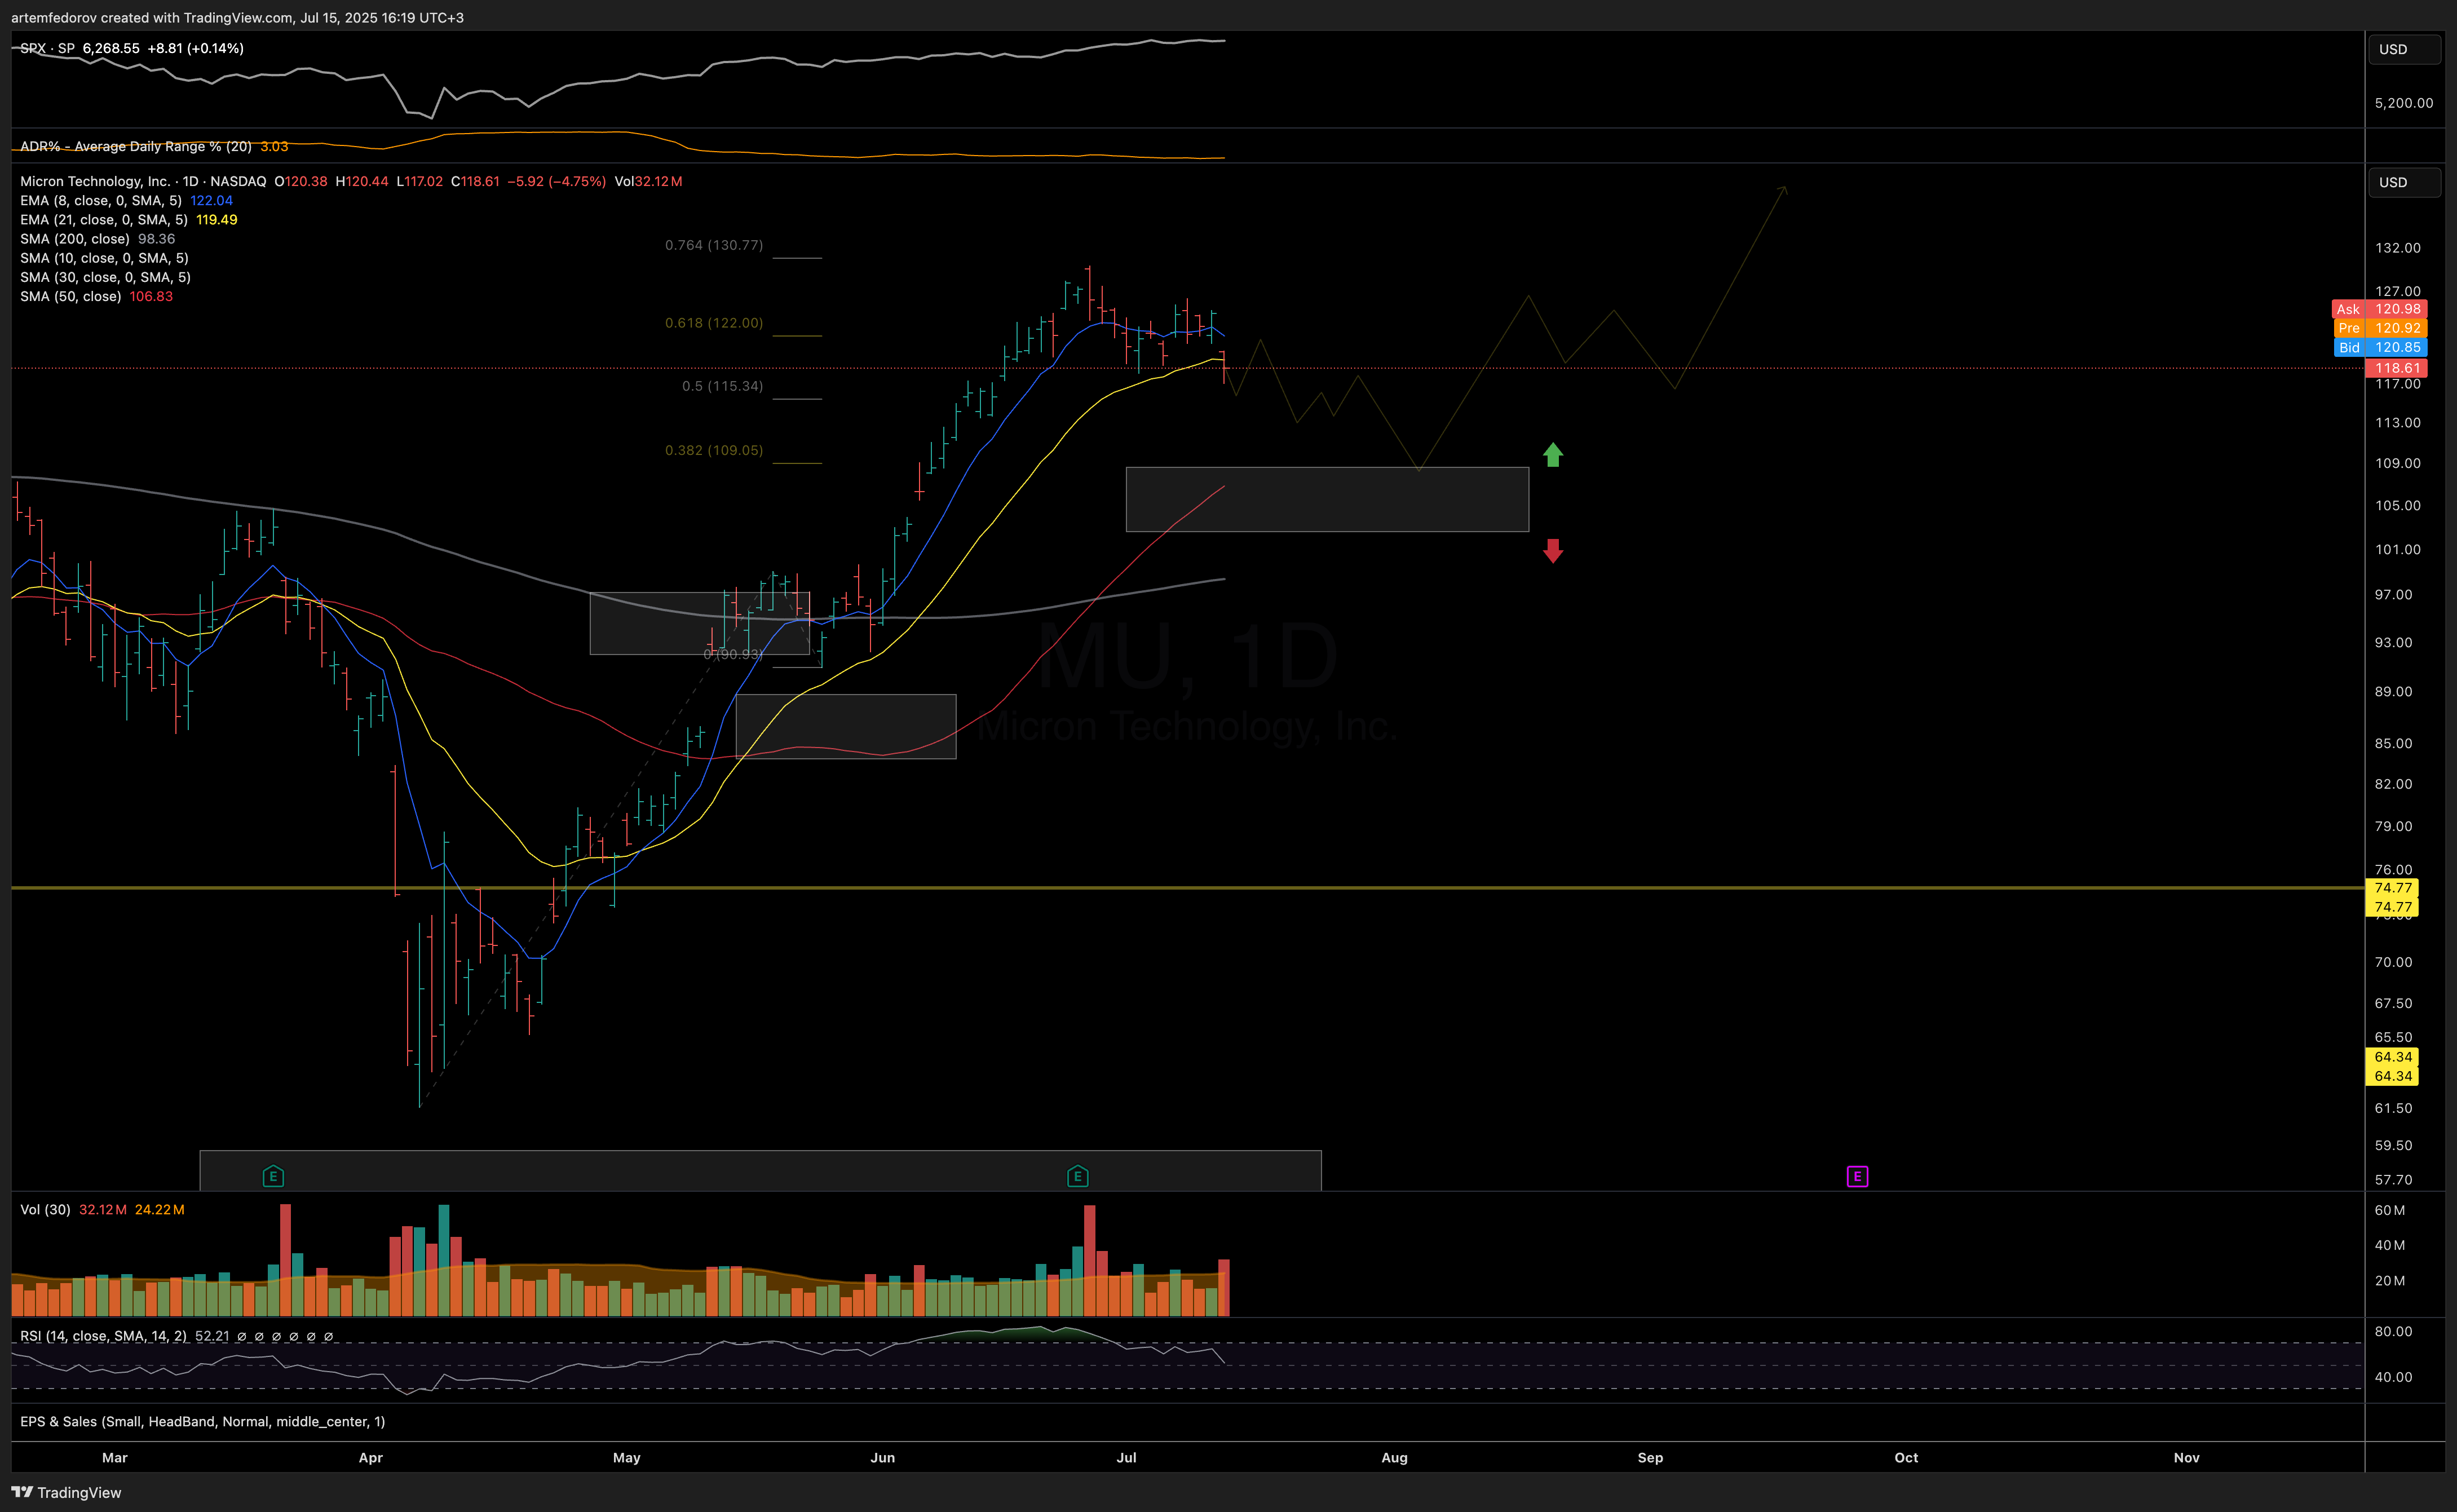2457x1512 pixels.
Task: Click the TradingView logo at bottom left
Action: 66,1492
